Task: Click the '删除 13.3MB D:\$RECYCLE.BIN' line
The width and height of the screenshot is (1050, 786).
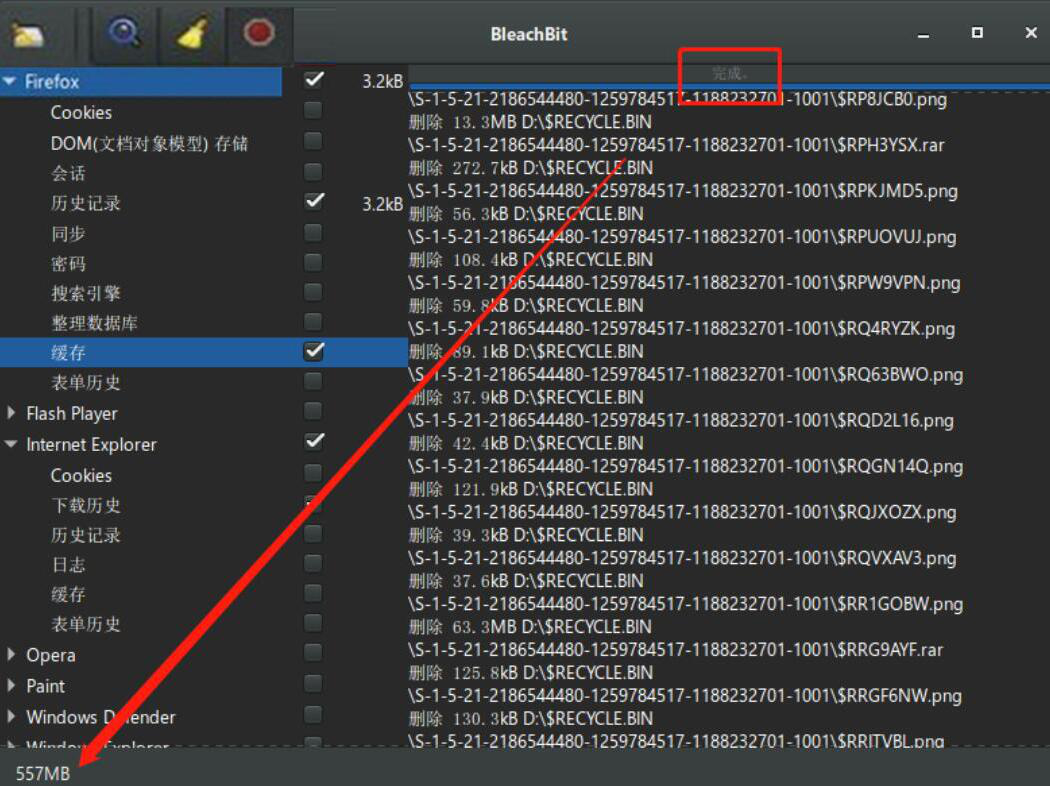Action: [530, 122]
